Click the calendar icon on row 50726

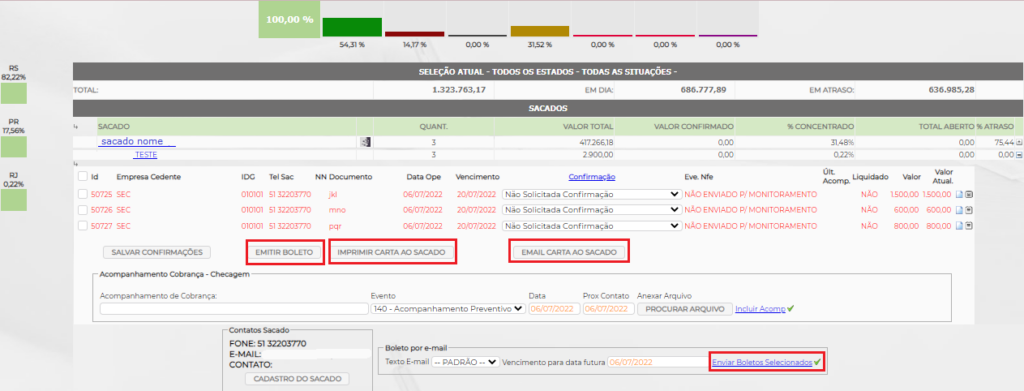tap(969, 210)
